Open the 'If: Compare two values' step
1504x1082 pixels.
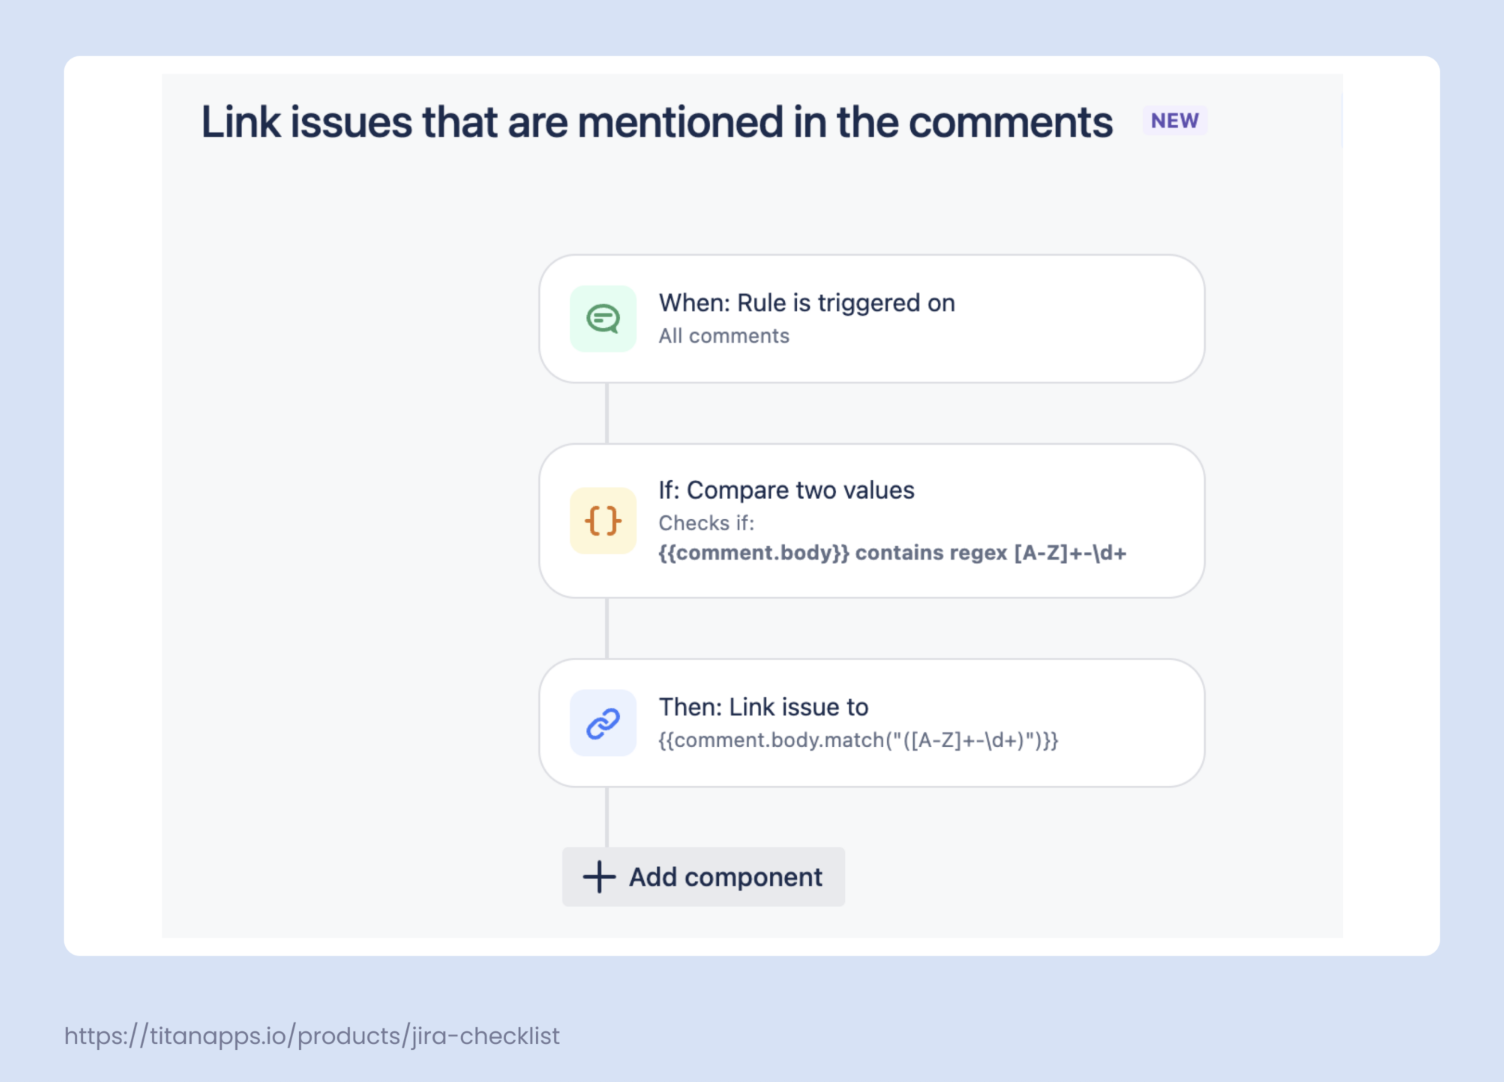[x=786, y=490]
